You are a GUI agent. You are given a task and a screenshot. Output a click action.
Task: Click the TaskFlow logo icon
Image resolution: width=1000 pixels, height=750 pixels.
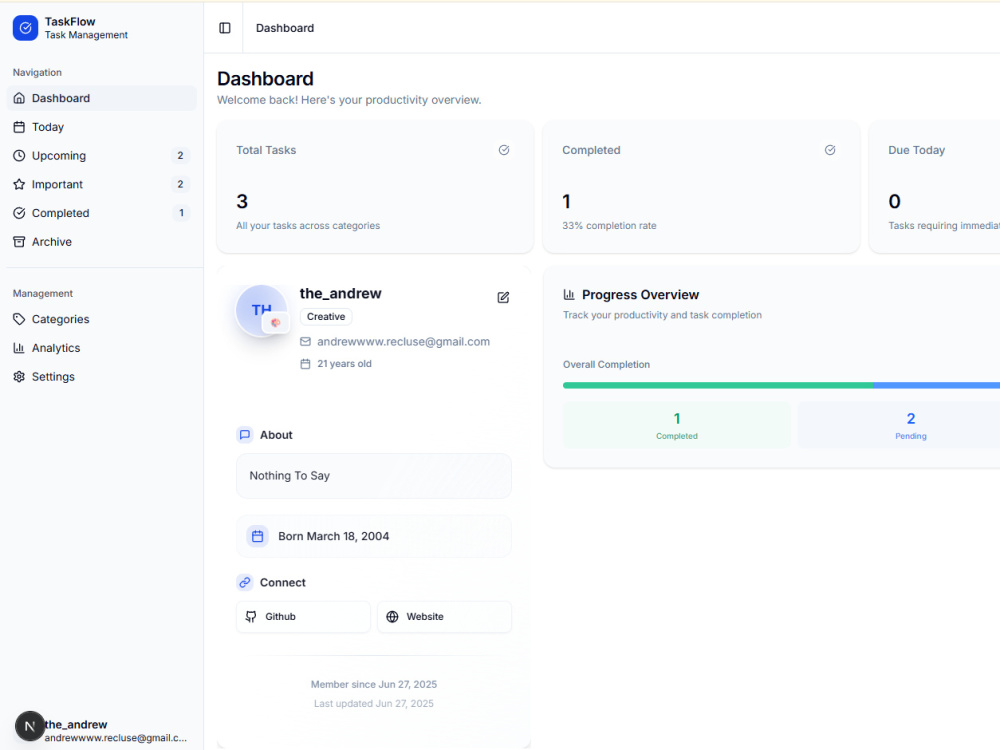coord(26,28)
